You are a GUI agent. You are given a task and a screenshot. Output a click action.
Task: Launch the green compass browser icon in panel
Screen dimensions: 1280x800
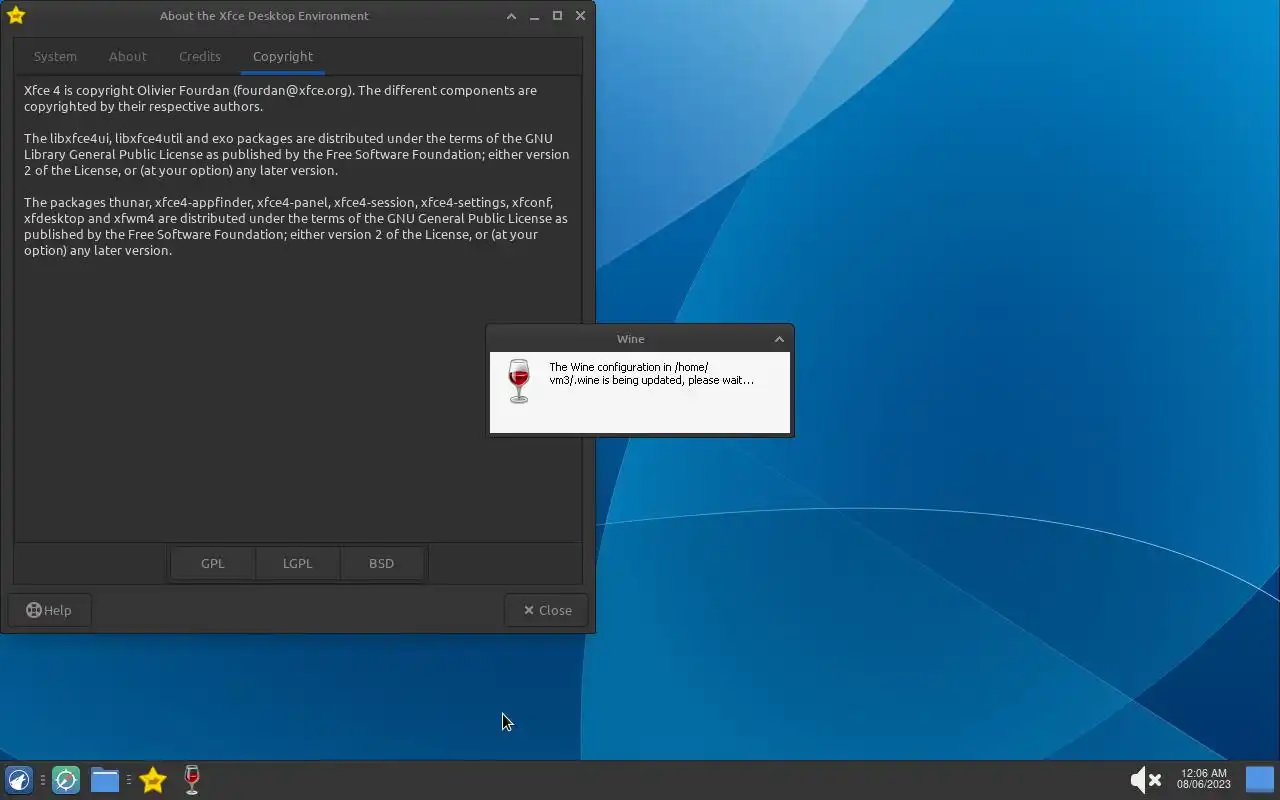pos(66,780)
